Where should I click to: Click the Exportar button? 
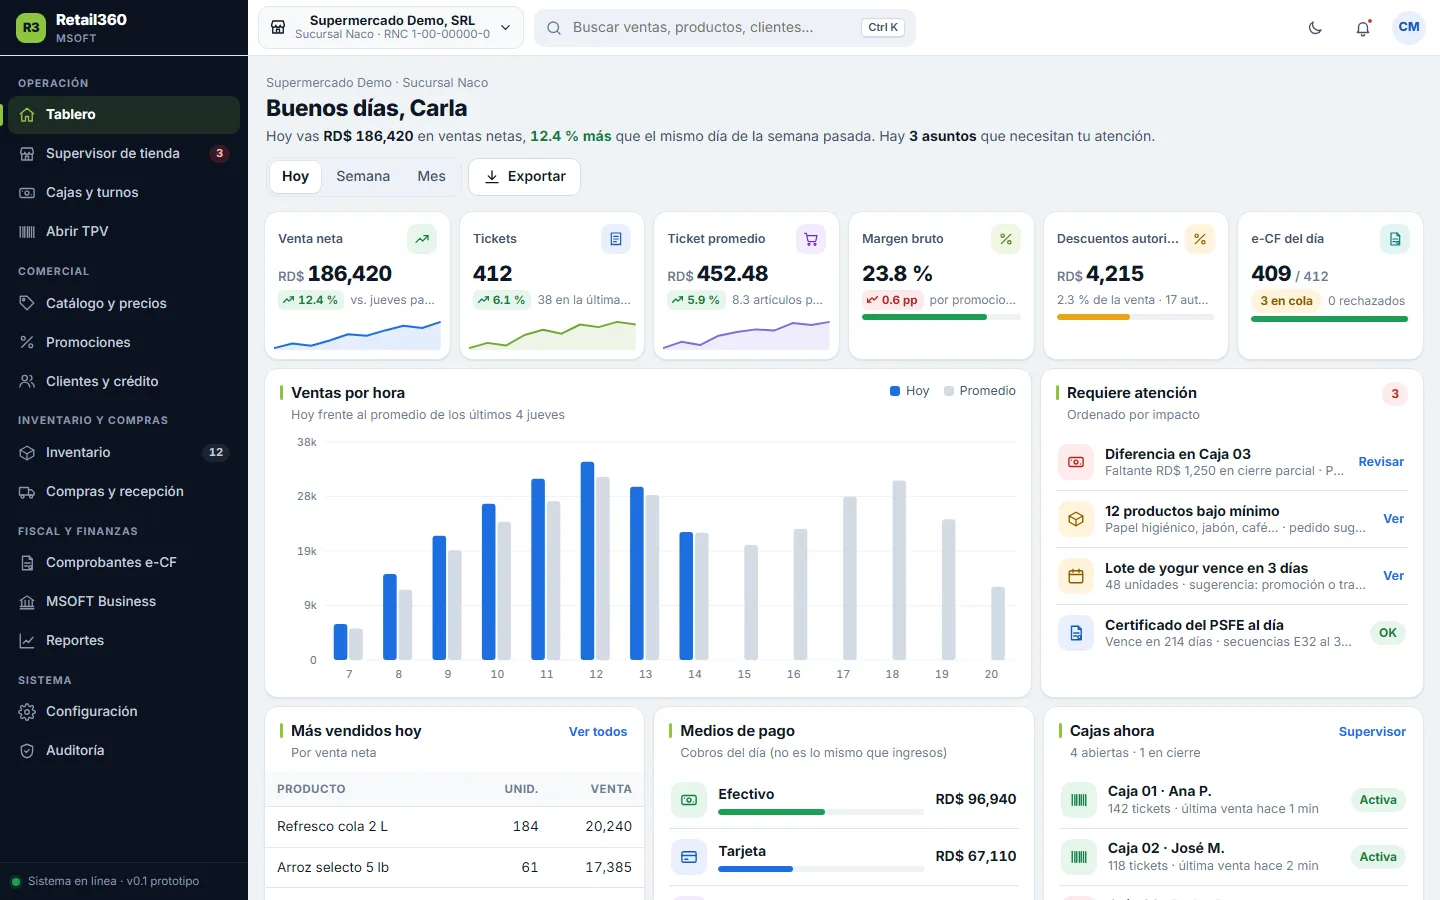(x=525, y=177)
